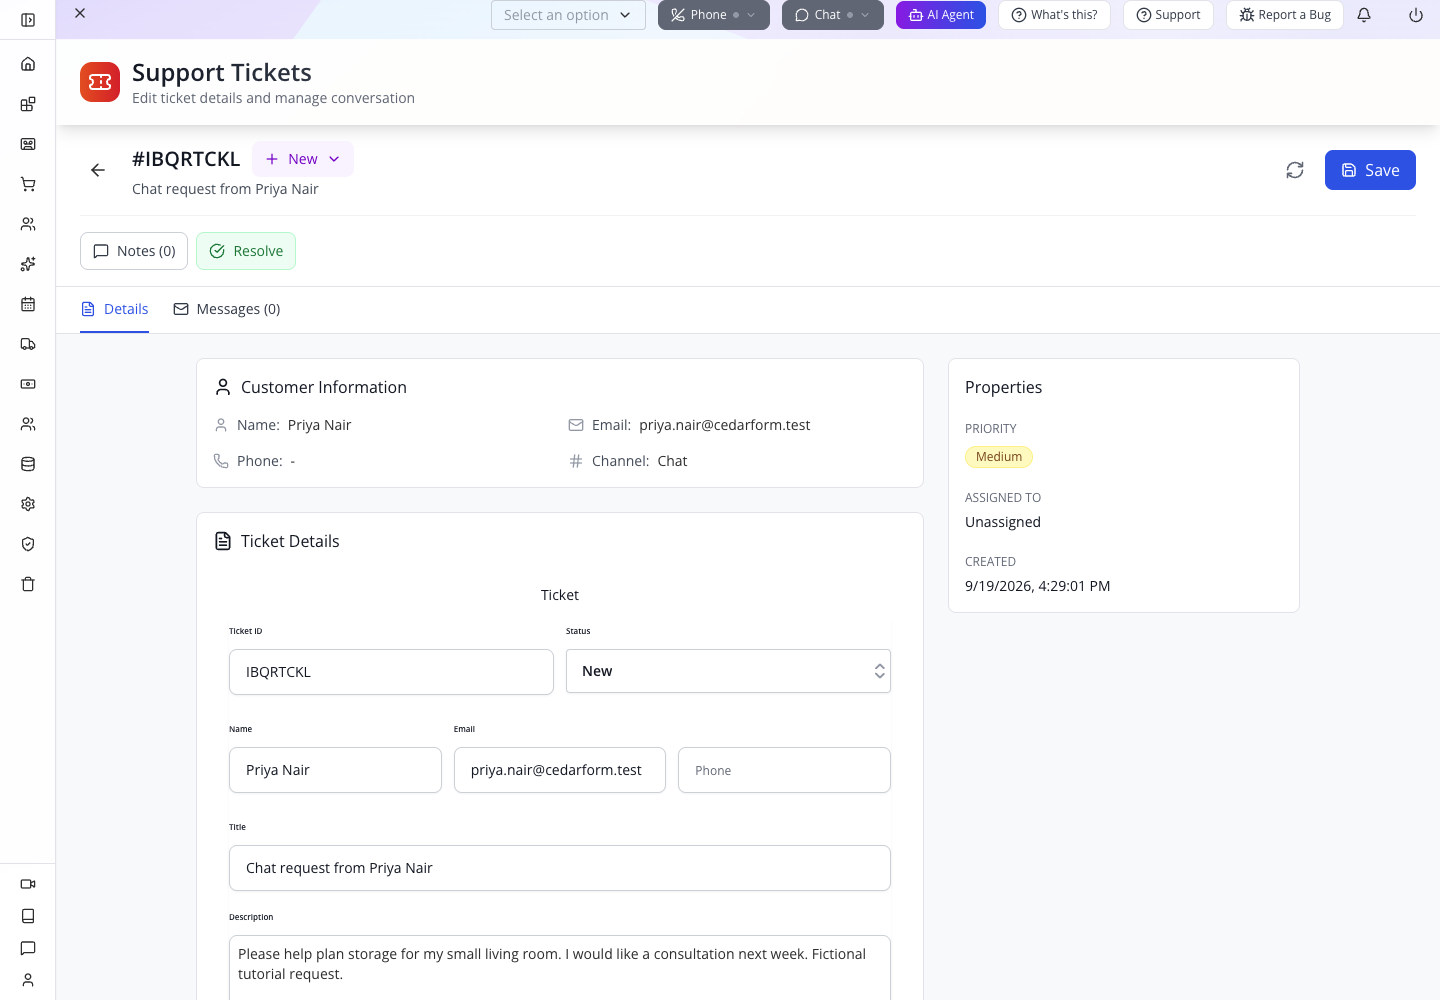Click the Ticket ID input field
This screenshot has height=1000, width=1440.
click(391, 672)
